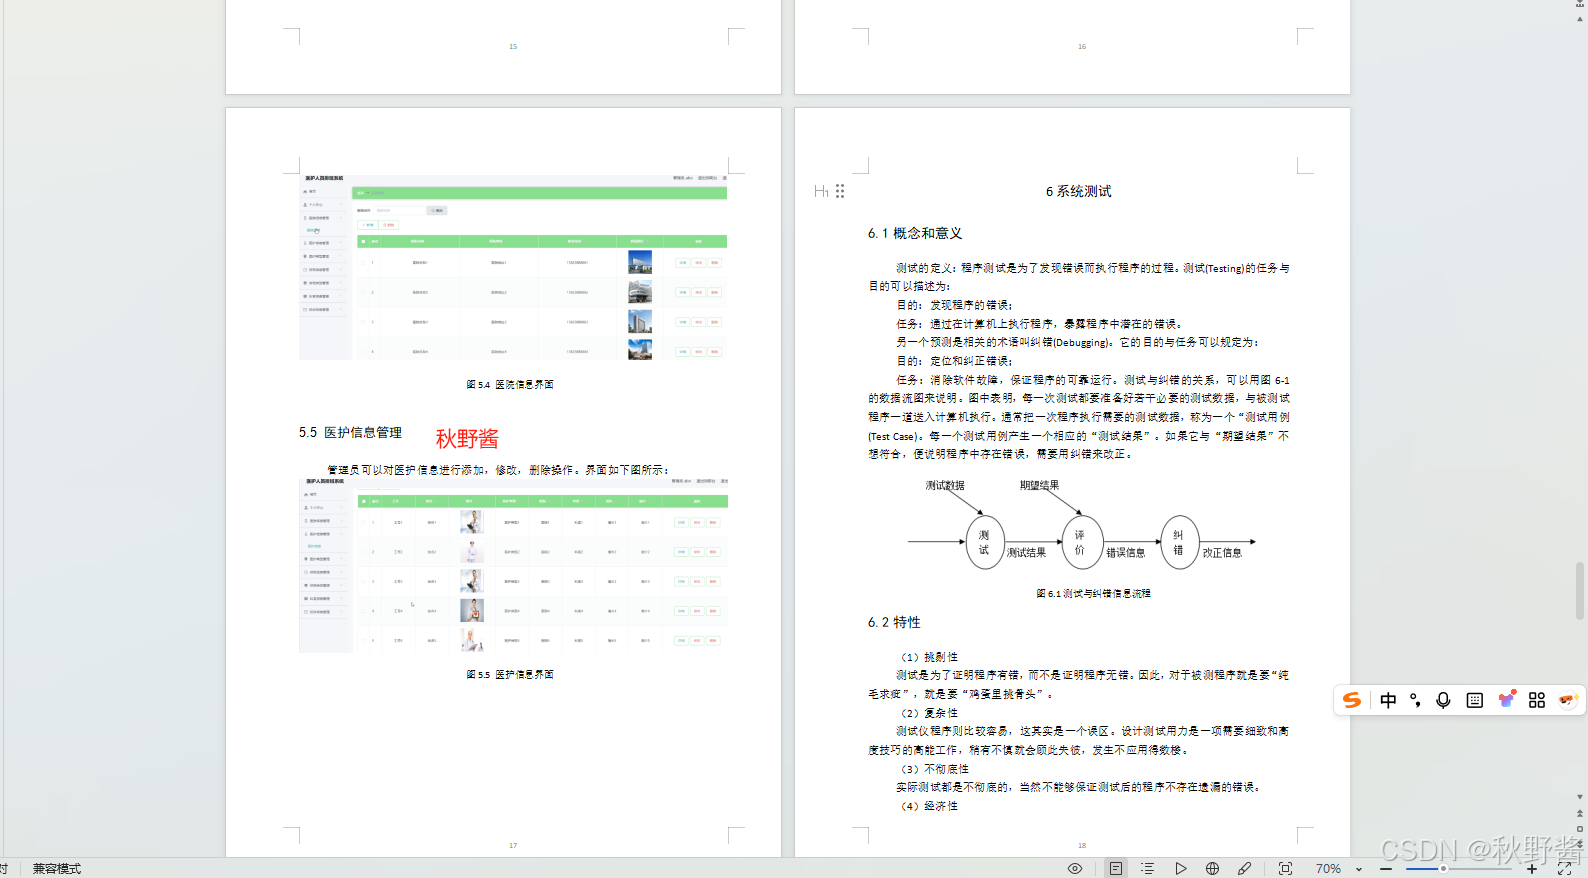Click the list item (3) 不彻底性
Screen dimensions: 1588x878
pyautogui.click(x=934, y=769)
